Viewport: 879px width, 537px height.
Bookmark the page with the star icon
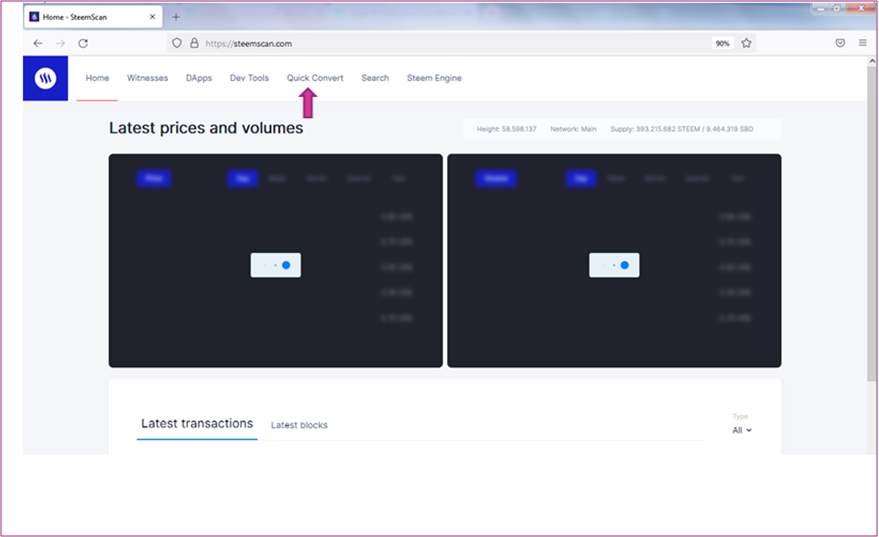pyautogui.click(x=746, y=43)
